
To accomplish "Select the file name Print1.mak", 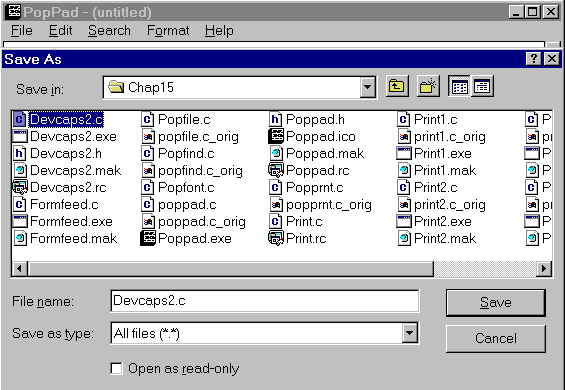I will click(x=445, y=170).
